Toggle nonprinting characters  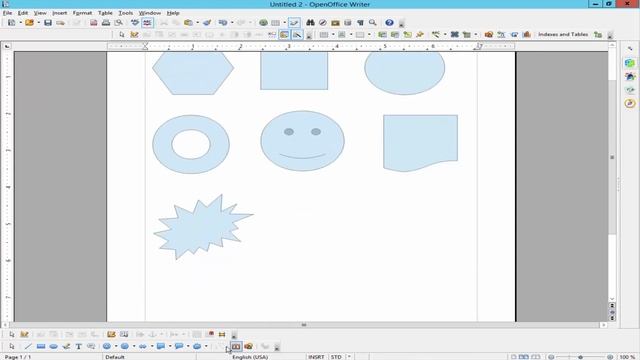click(360, 23)
